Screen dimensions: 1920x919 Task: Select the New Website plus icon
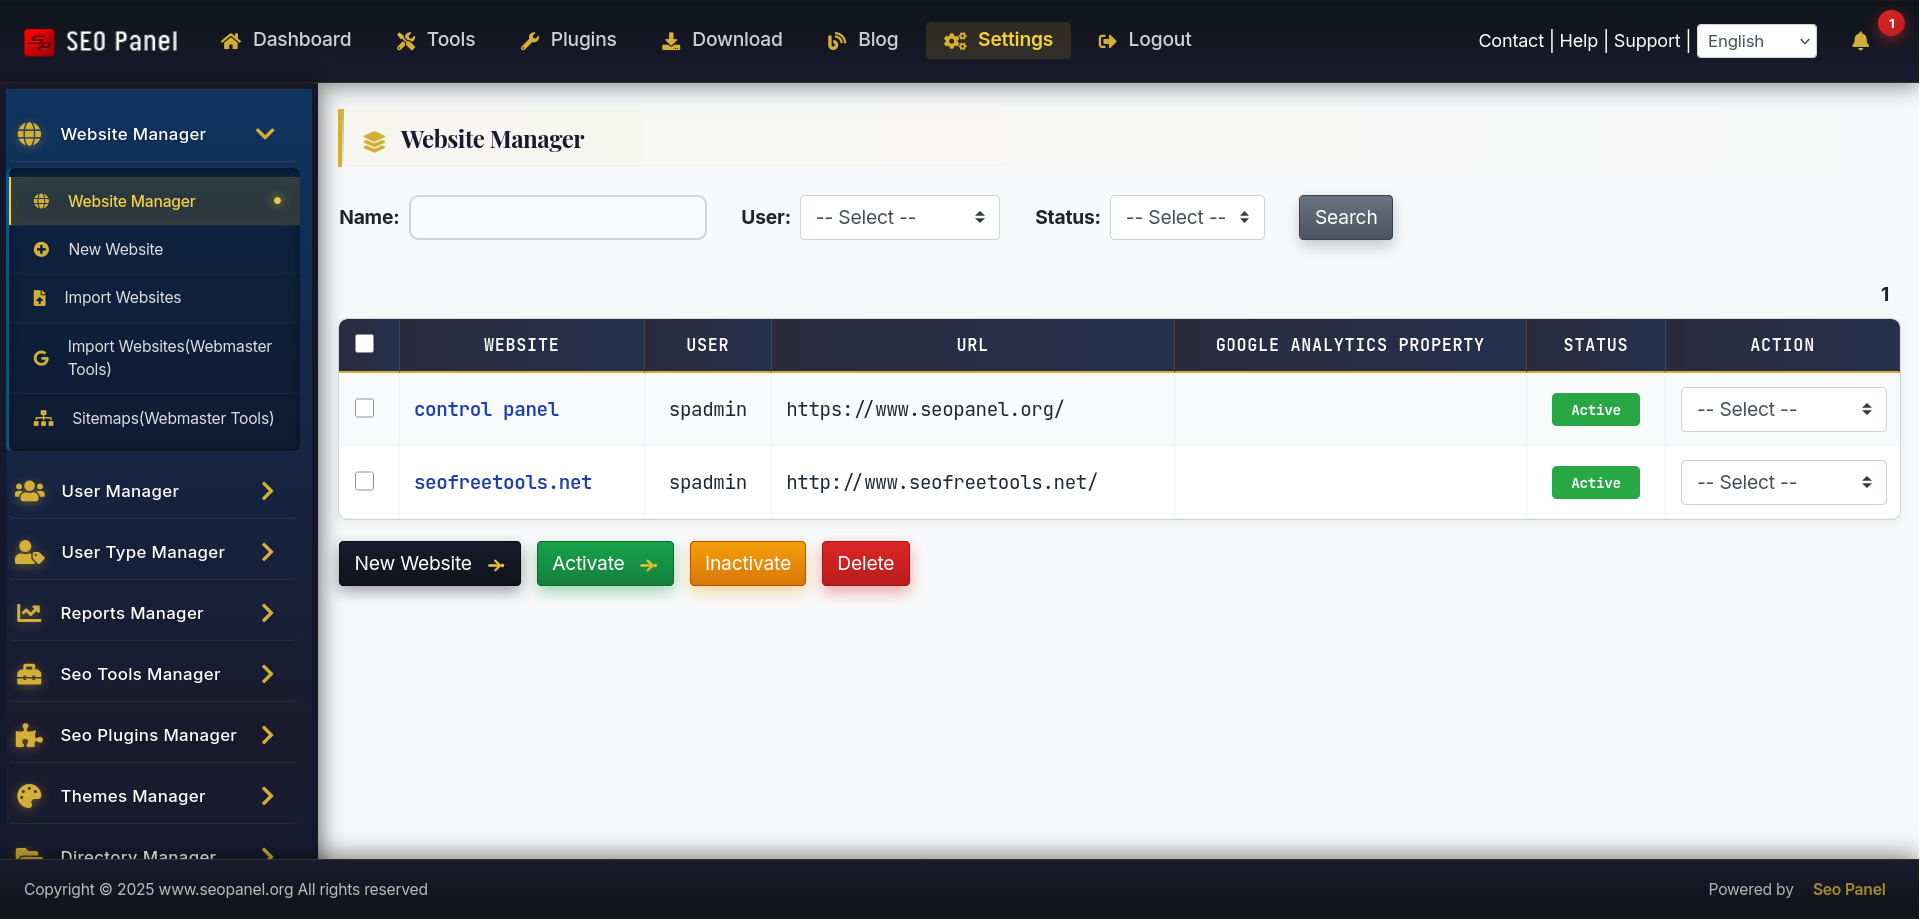coord(40,249)
